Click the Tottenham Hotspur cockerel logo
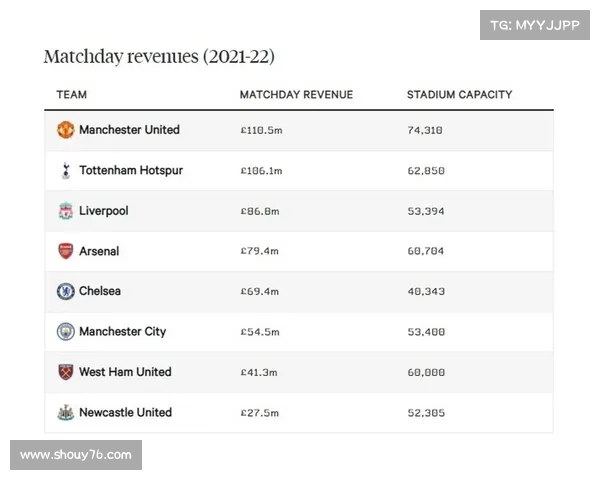 click(66, 170)
